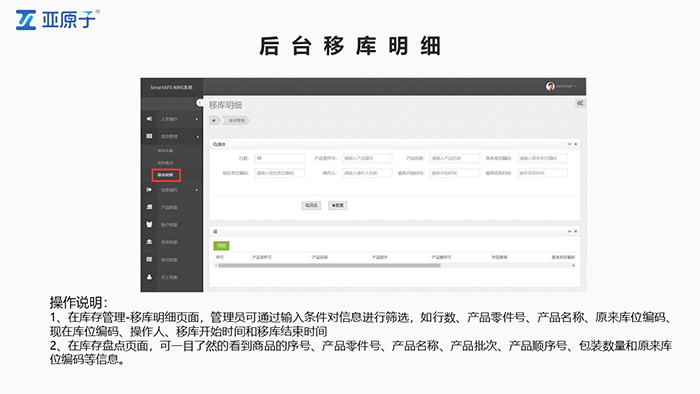Screen dimensions: 700x394
Task: Click the 库存管理 breadcrumb link
Action: pyautogui.click(x=236, y=120)
